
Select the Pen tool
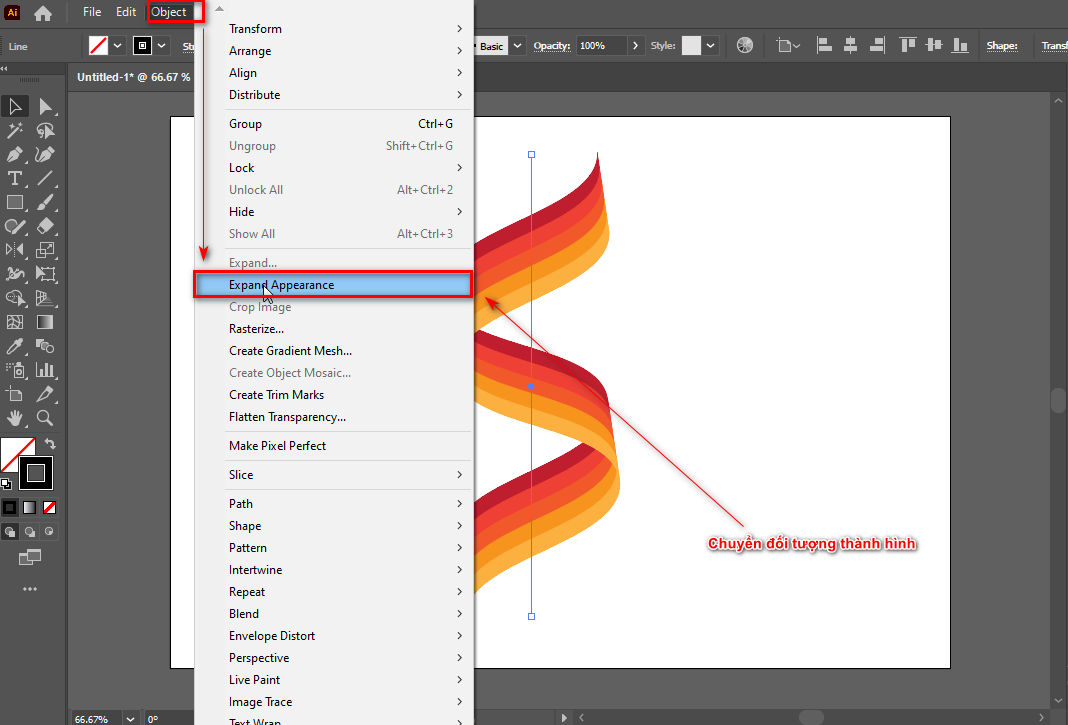click(15, 155)
